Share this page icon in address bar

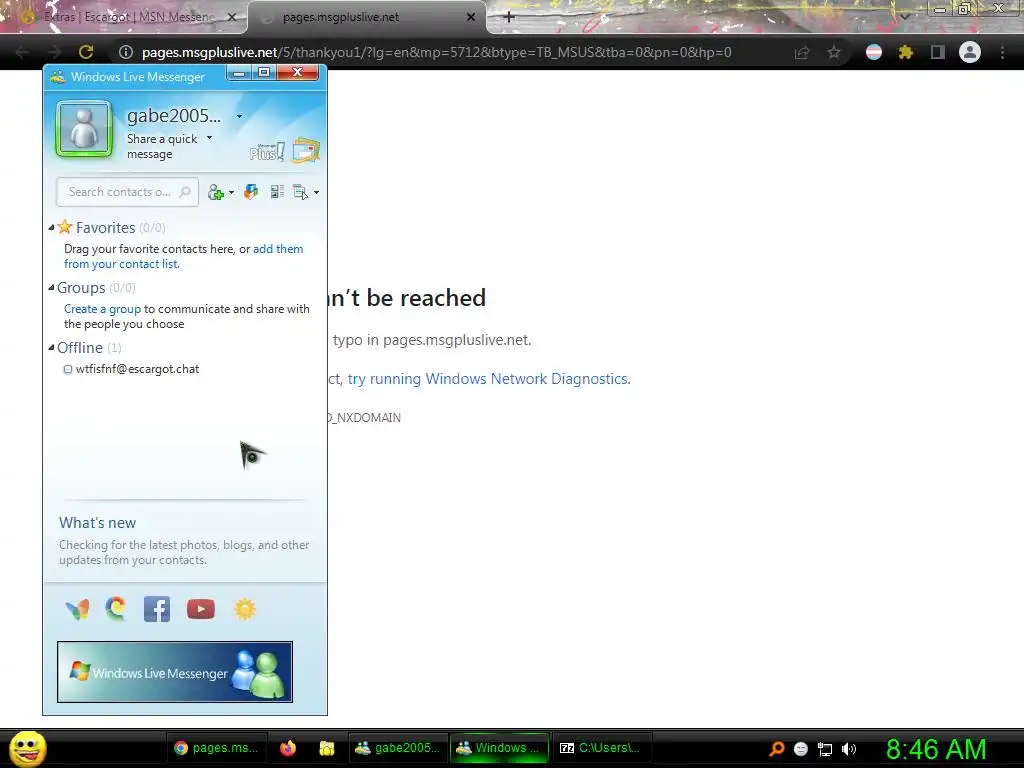pyautogui.click(x=802, y=52)
